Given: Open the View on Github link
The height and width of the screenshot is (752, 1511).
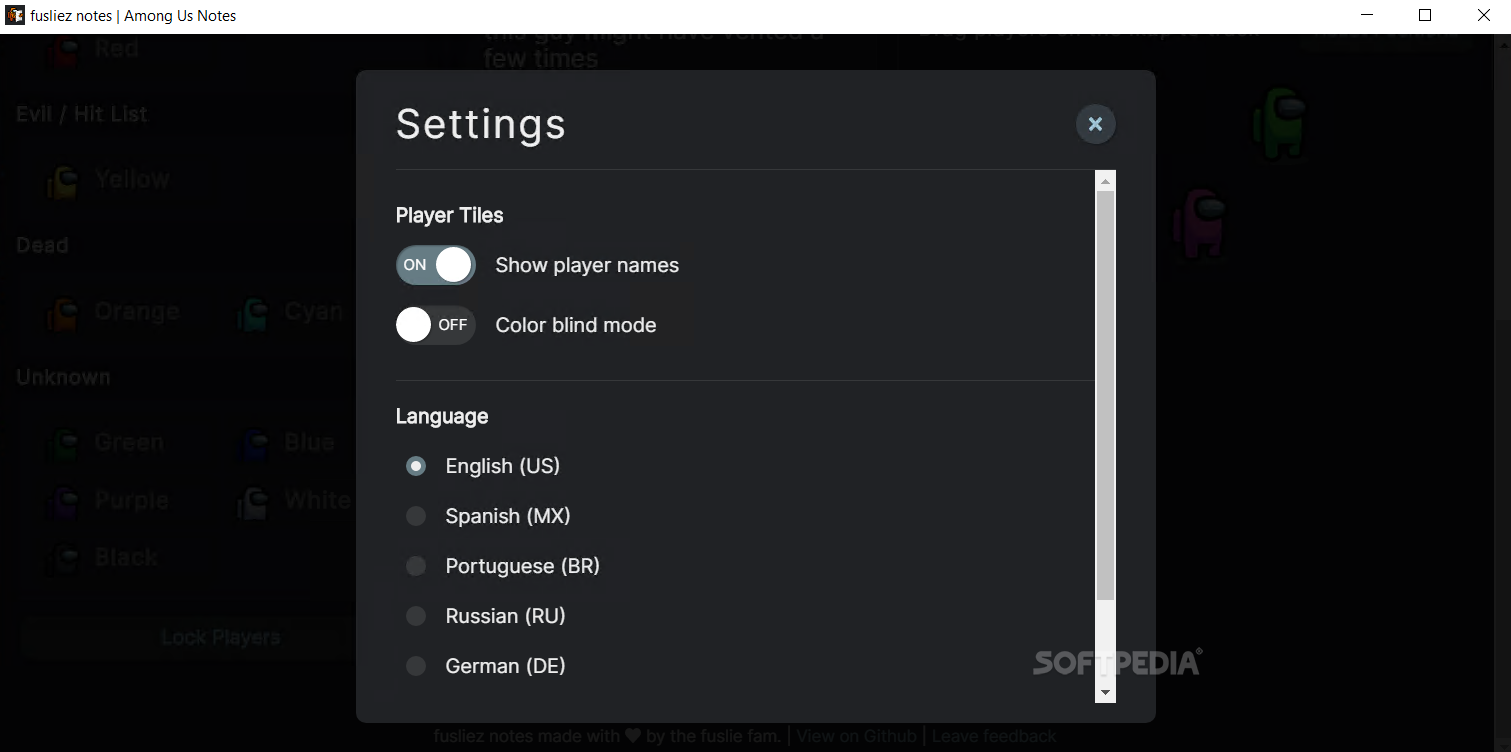Looking at the screenshot, I should [x=856, y=736].
